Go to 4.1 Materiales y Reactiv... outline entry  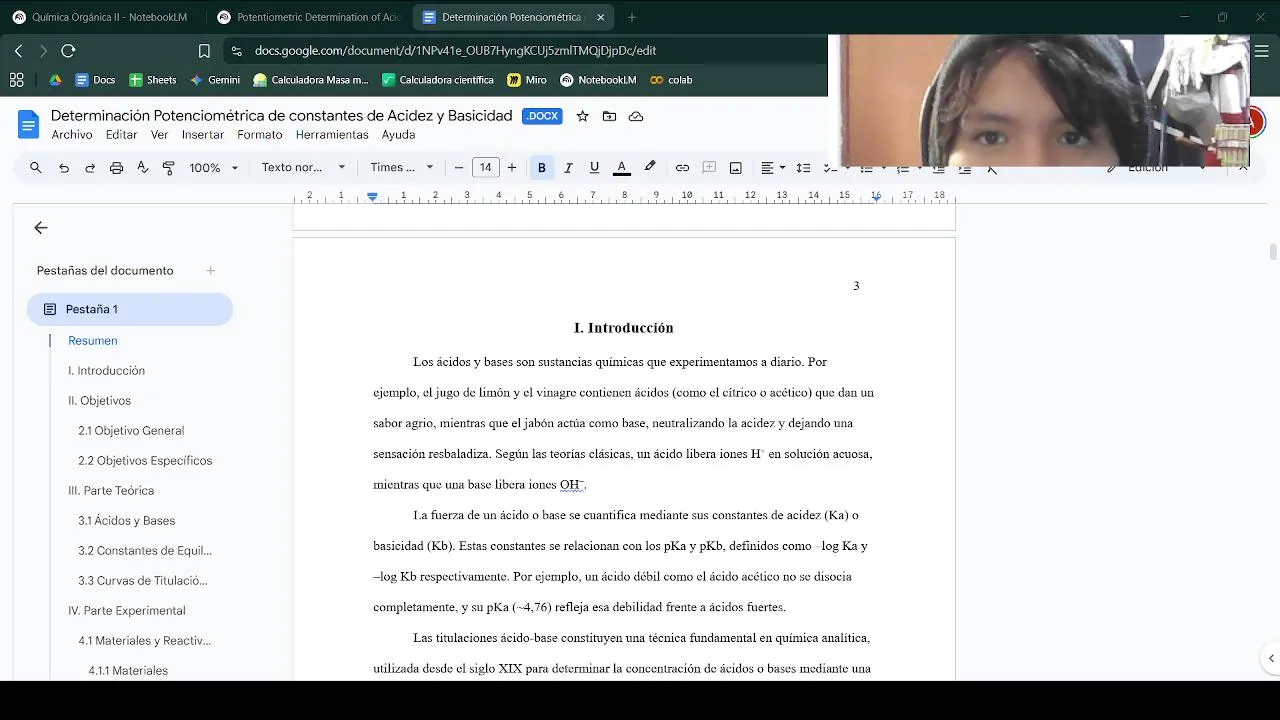pyautogui.click(x=145, y=641)
